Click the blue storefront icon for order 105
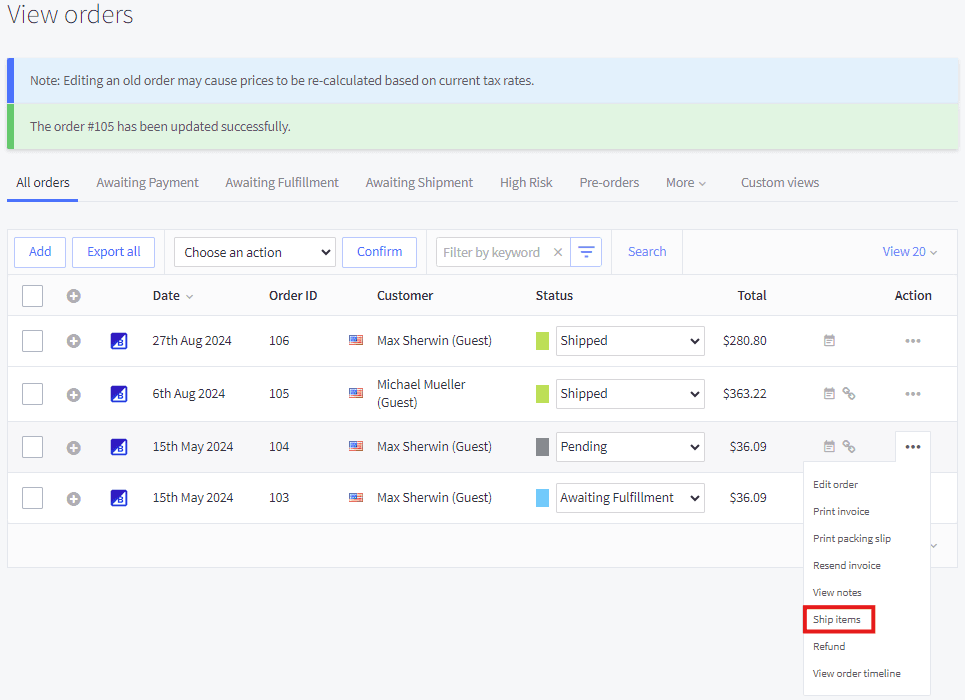Screen dimensions: 965x700 (x=119, y=393)
